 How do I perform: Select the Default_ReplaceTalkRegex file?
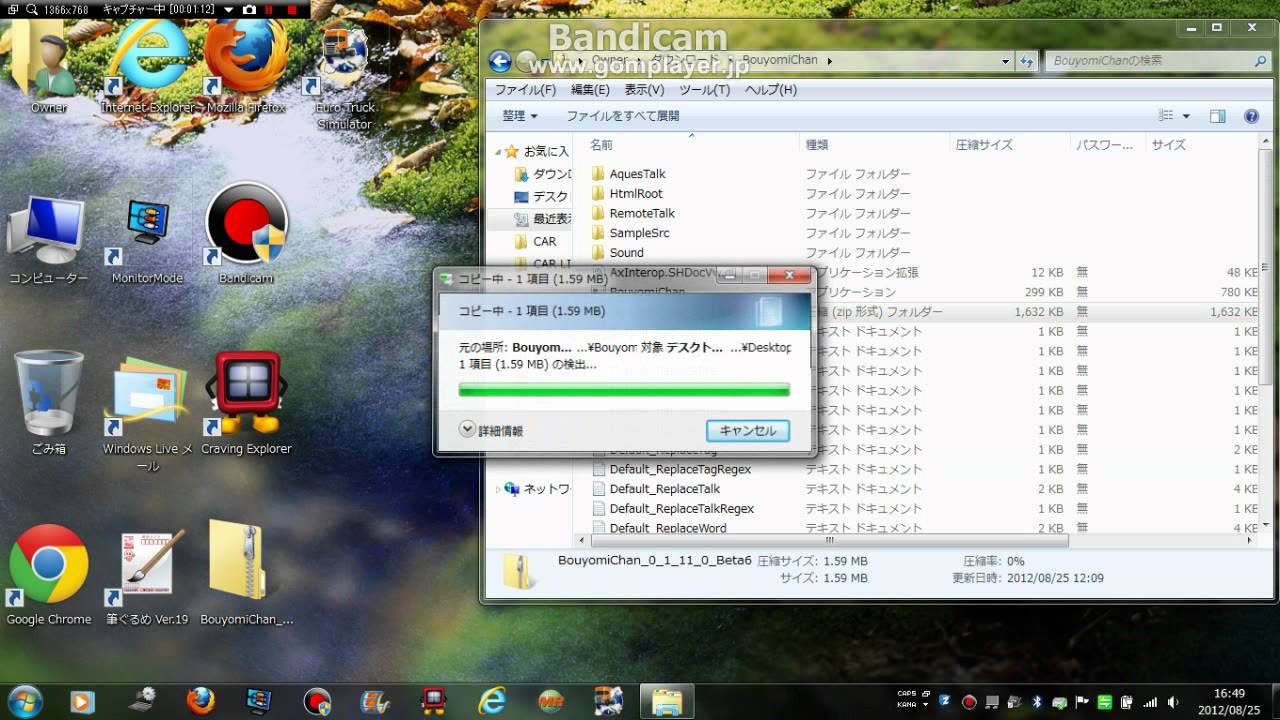point(682,508)
